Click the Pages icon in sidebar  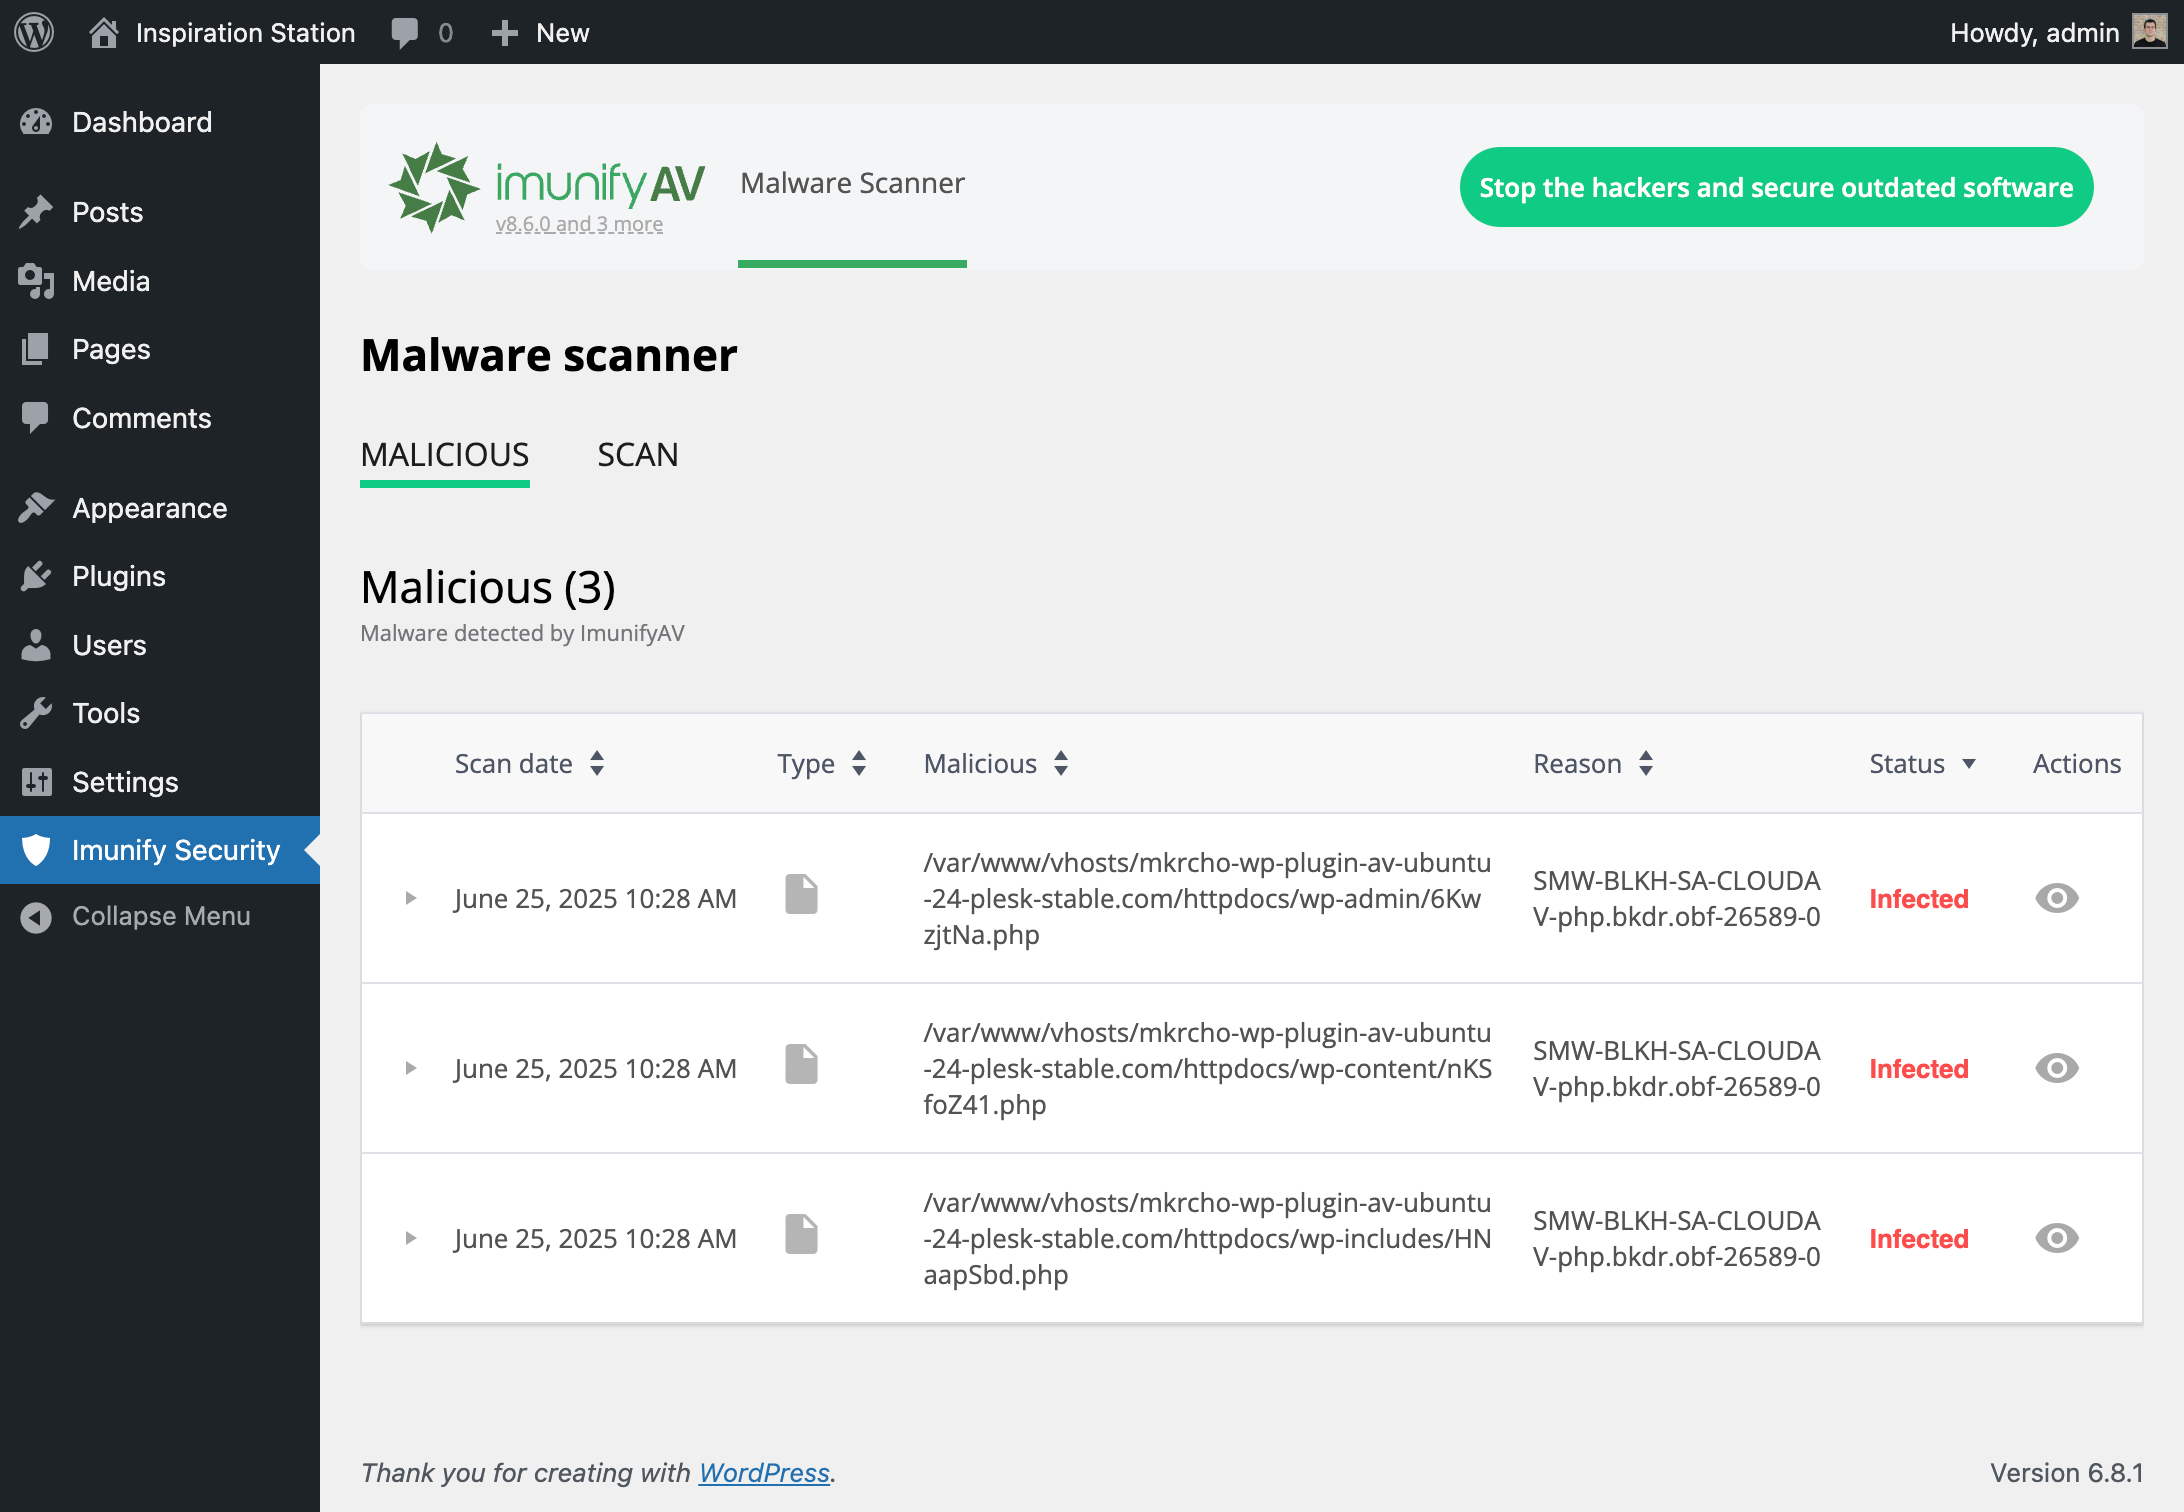(36, 349)
